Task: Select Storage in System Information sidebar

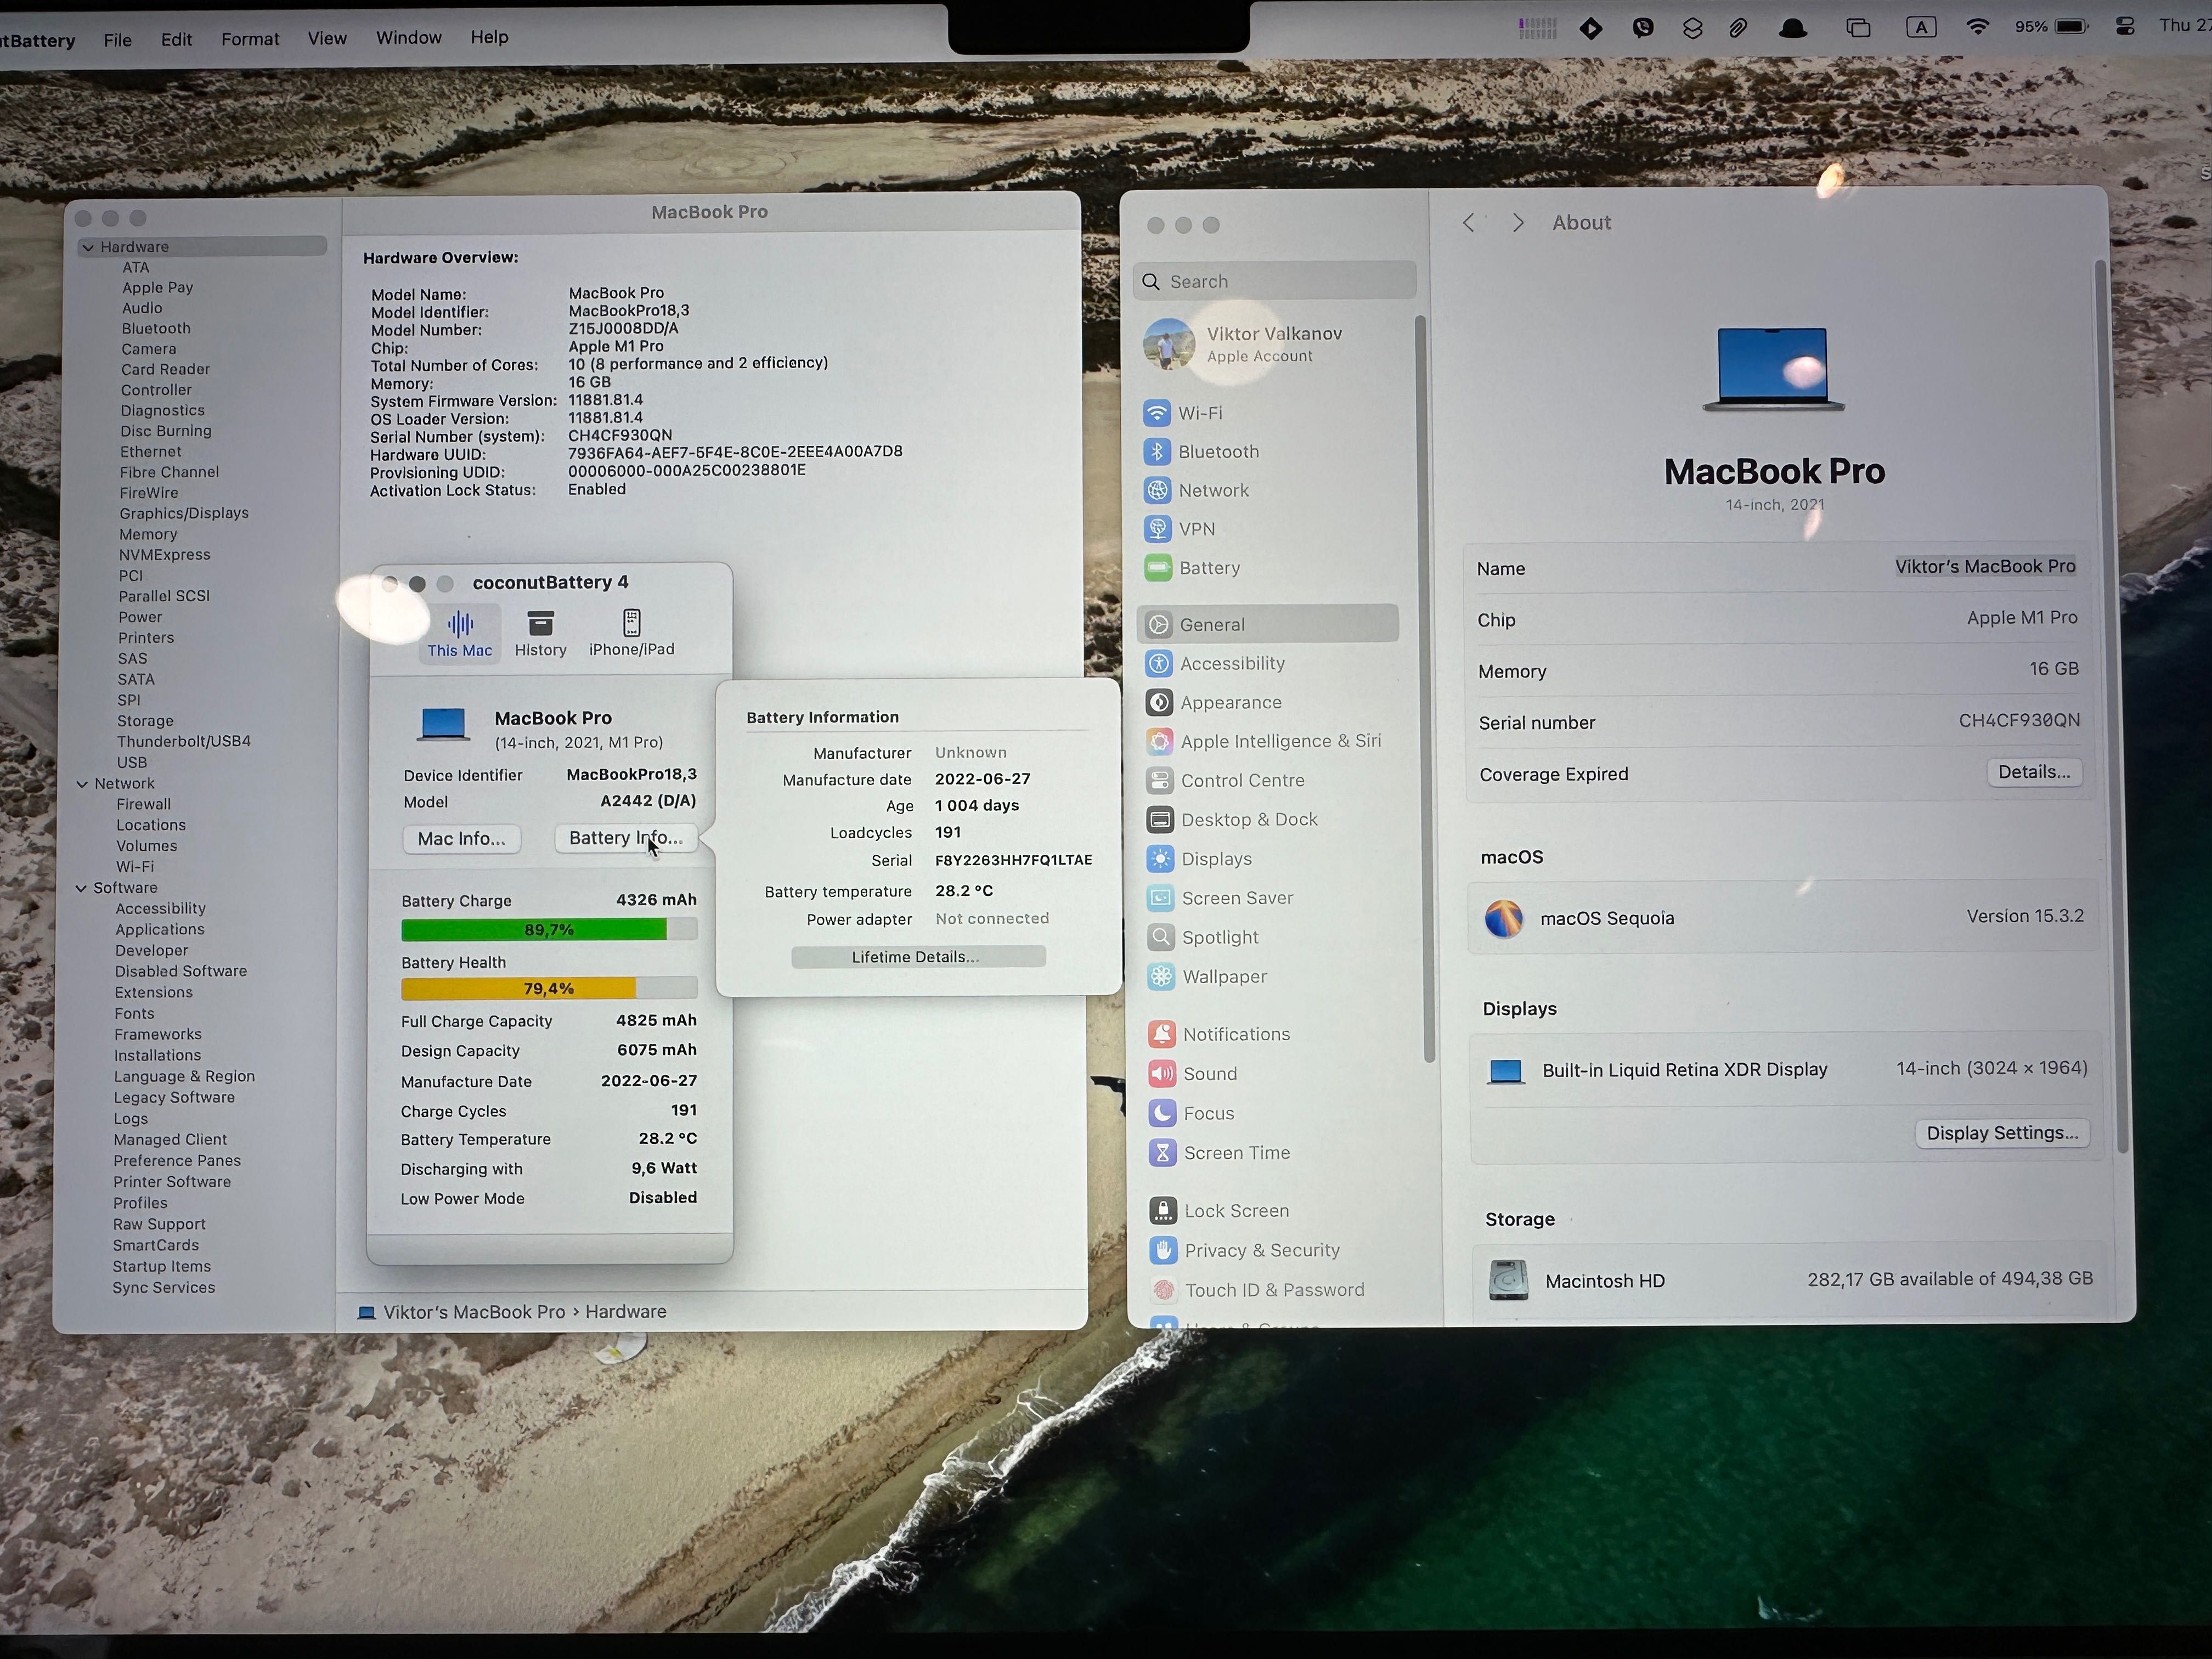Action: point(145,721)
